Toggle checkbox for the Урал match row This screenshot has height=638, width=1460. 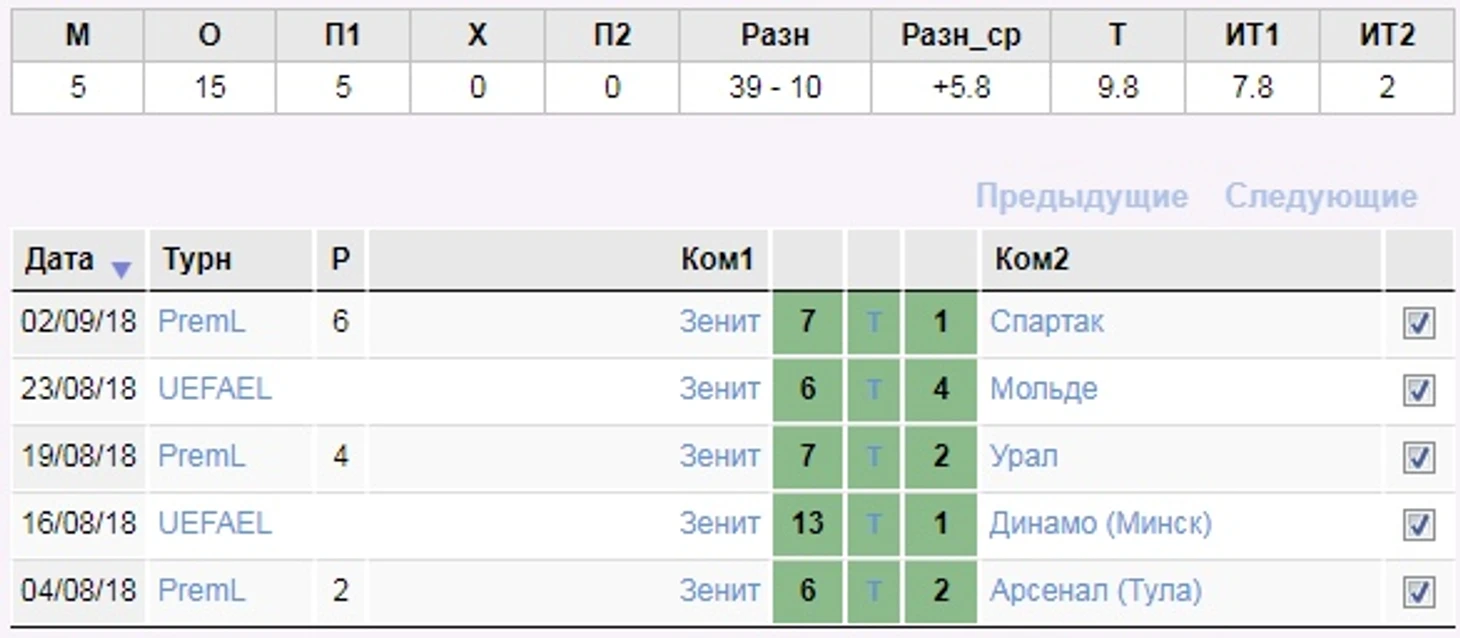point(1419,458)
